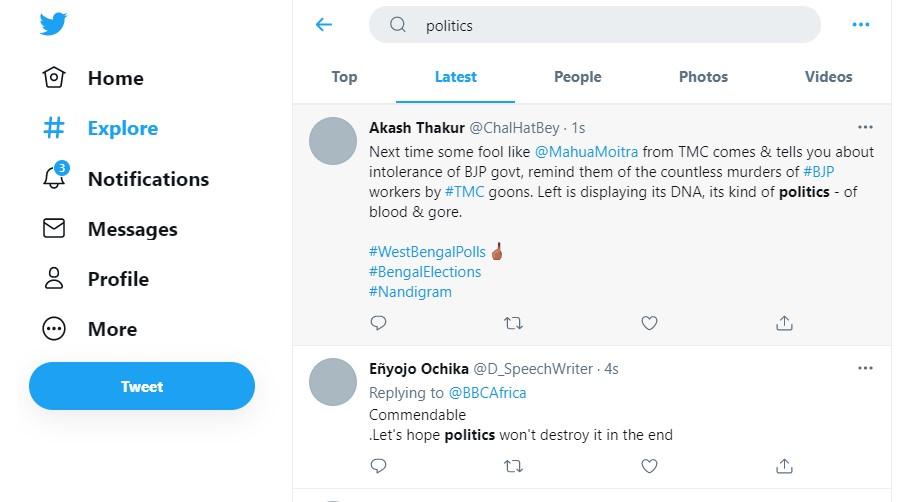Screen dimensions: 899x502
Task: Open search options three-dot menu
Action: pos(861,25)
